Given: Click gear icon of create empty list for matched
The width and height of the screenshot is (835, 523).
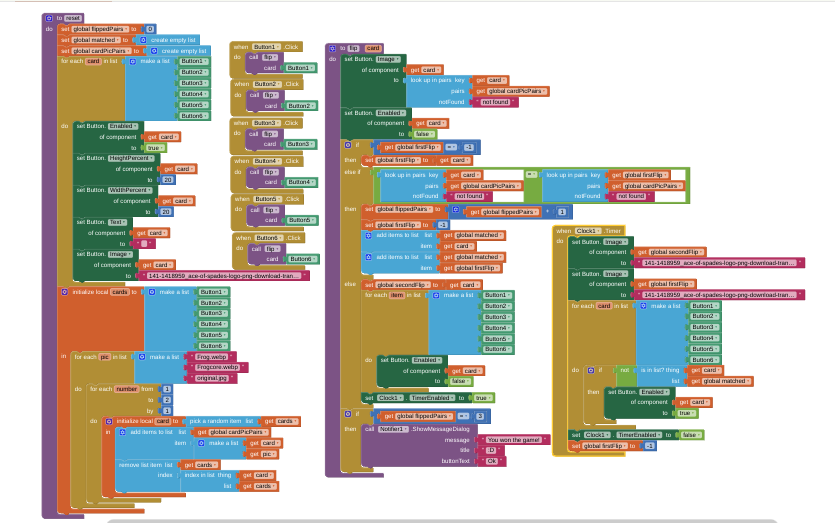Looking at the screenshot, I should point(145,40).
